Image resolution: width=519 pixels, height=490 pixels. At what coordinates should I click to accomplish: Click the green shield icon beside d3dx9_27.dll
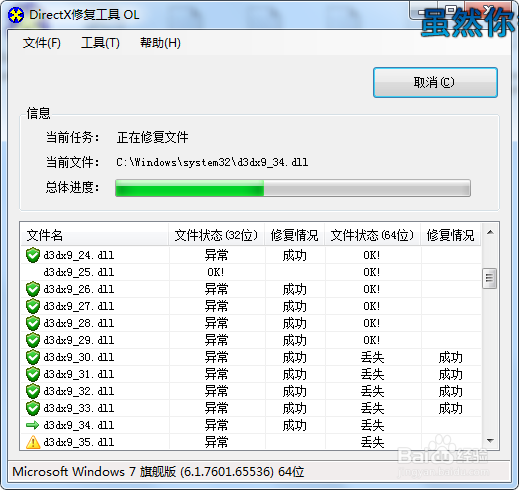coord(33,306)
